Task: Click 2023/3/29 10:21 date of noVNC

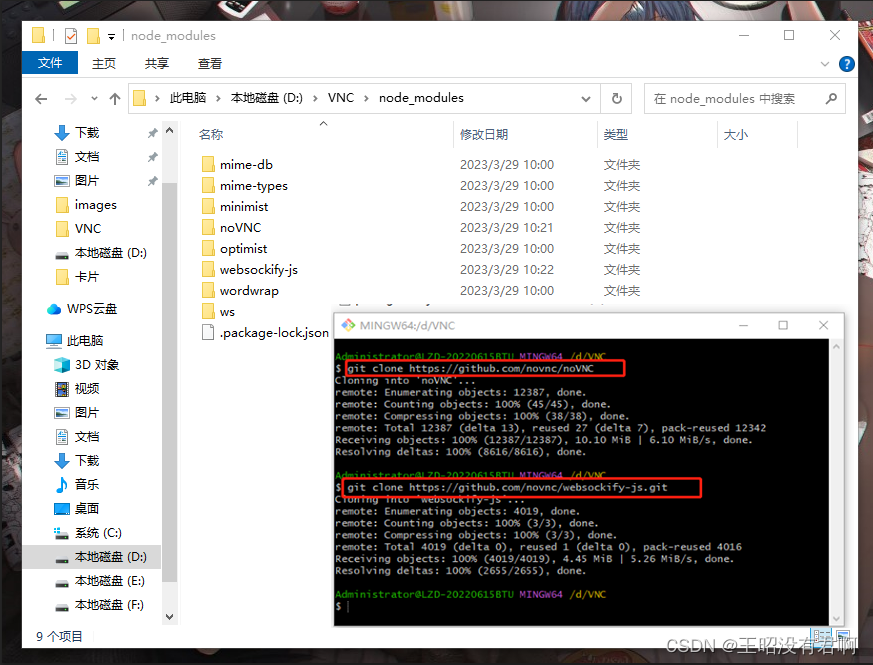Action: click(507, 228)
